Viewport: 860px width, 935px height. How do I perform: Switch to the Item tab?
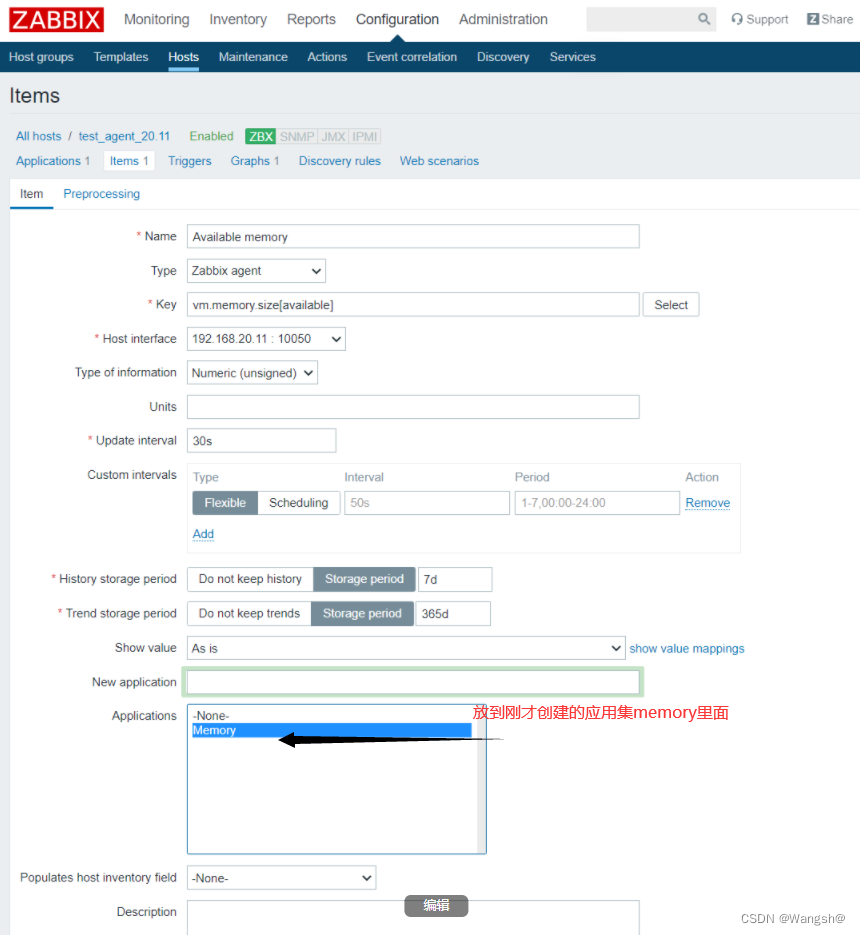31,194
